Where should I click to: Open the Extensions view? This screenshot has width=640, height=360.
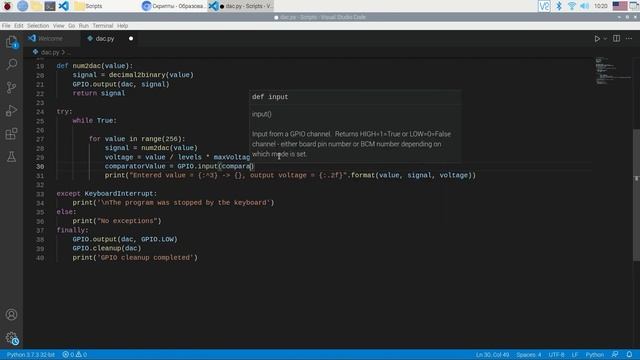pyautogui.click(x=11, y=134)
